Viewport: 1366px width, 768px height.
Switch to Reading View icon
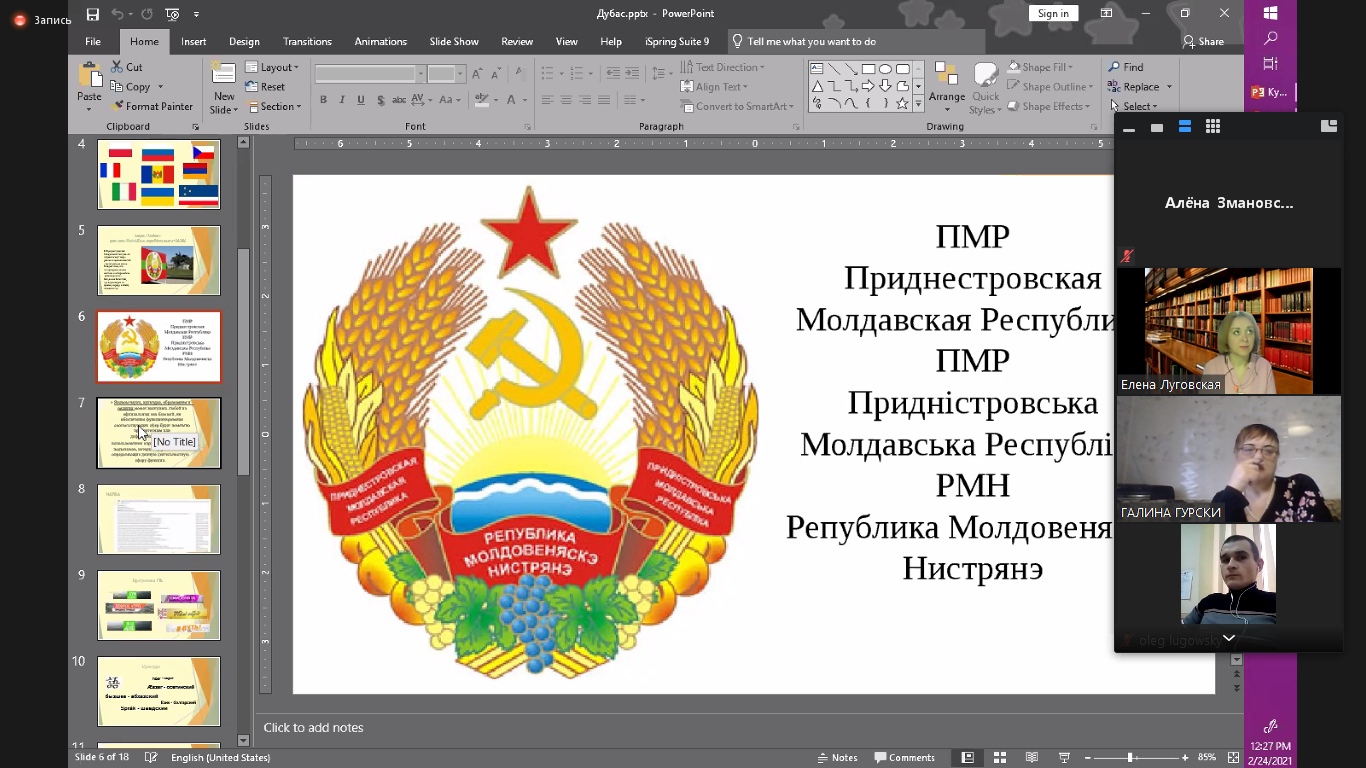click(1032, 758)
